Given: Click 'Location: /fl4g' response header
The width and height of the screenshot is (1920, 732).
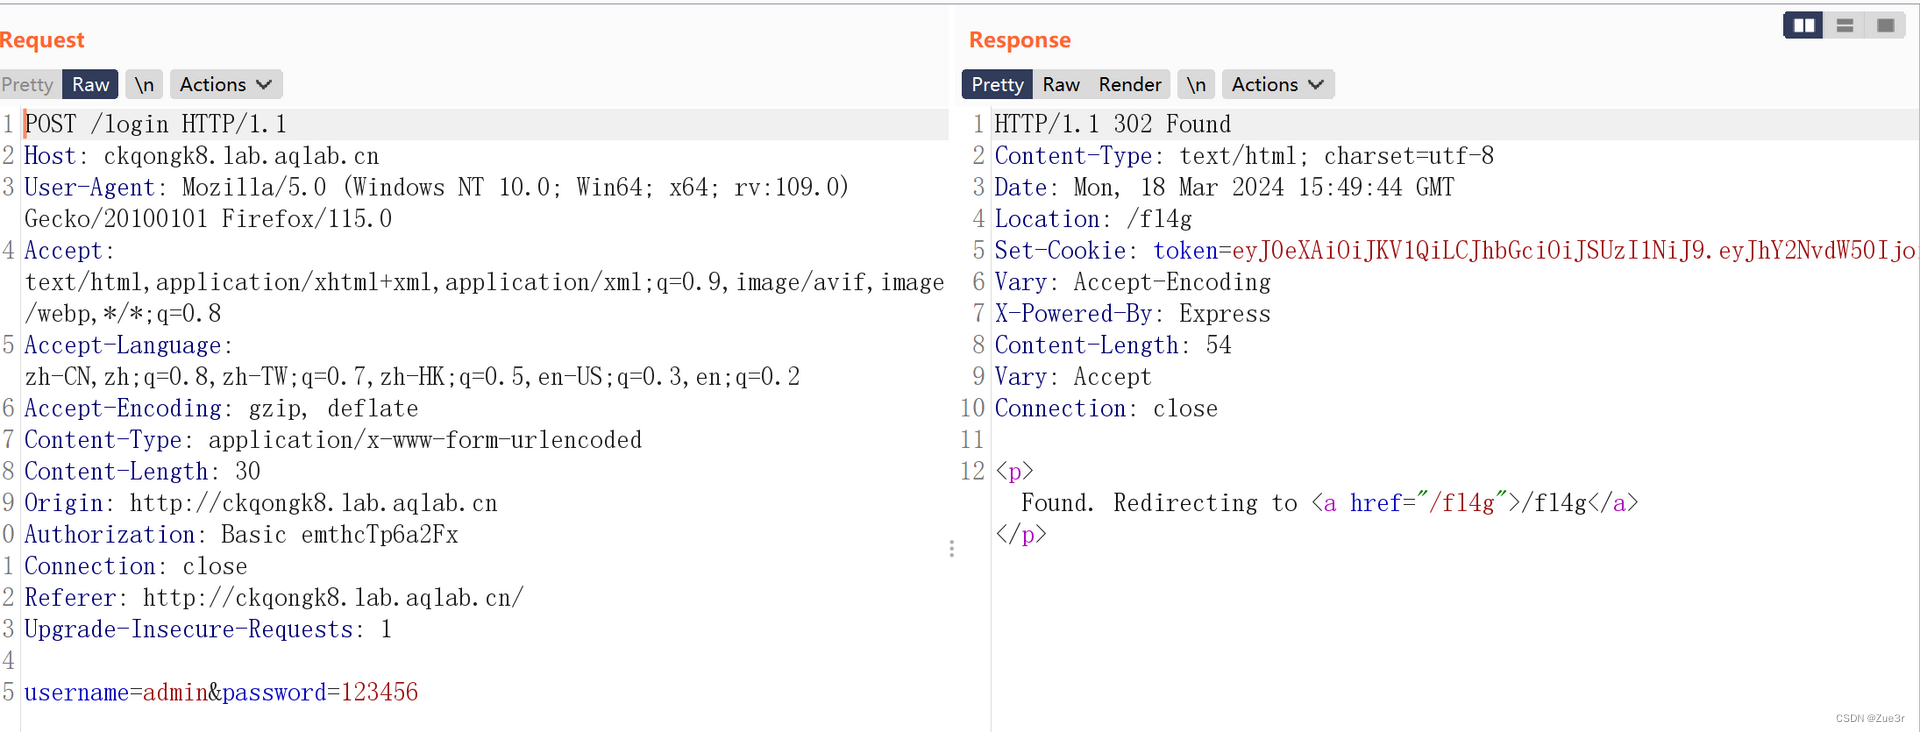Looking at the screenshot, I should click(1093, 219).
